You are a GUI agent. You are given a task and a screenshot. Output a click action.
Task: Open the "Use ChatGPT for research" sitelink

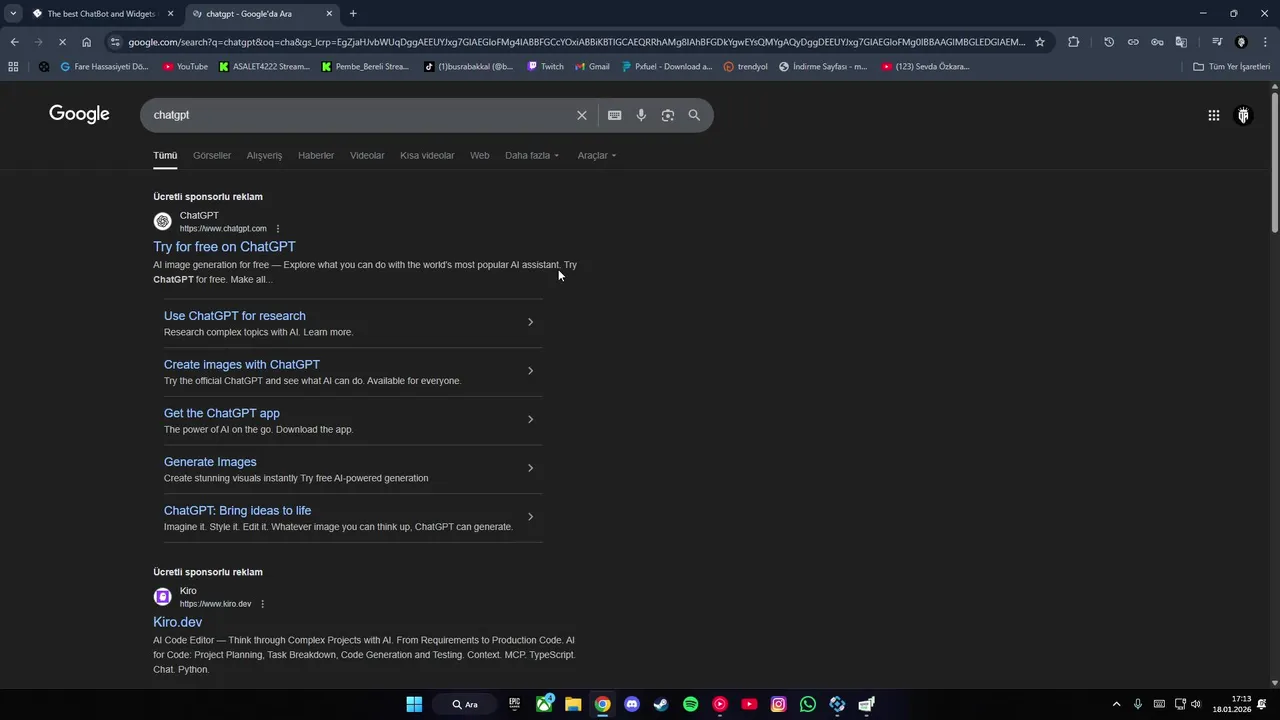tap(235, 316)
